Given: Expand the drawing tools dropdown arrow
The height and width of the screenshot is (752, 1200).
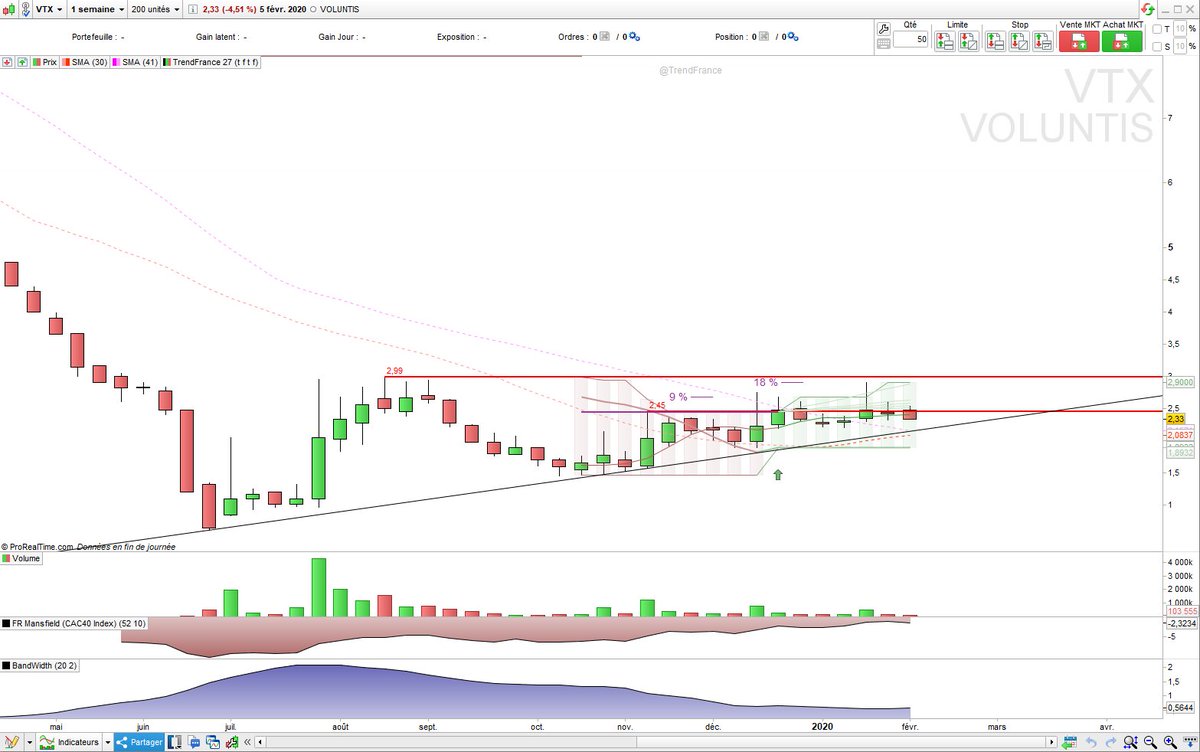Looking at the screenshot, I should (x=31, y=742).
